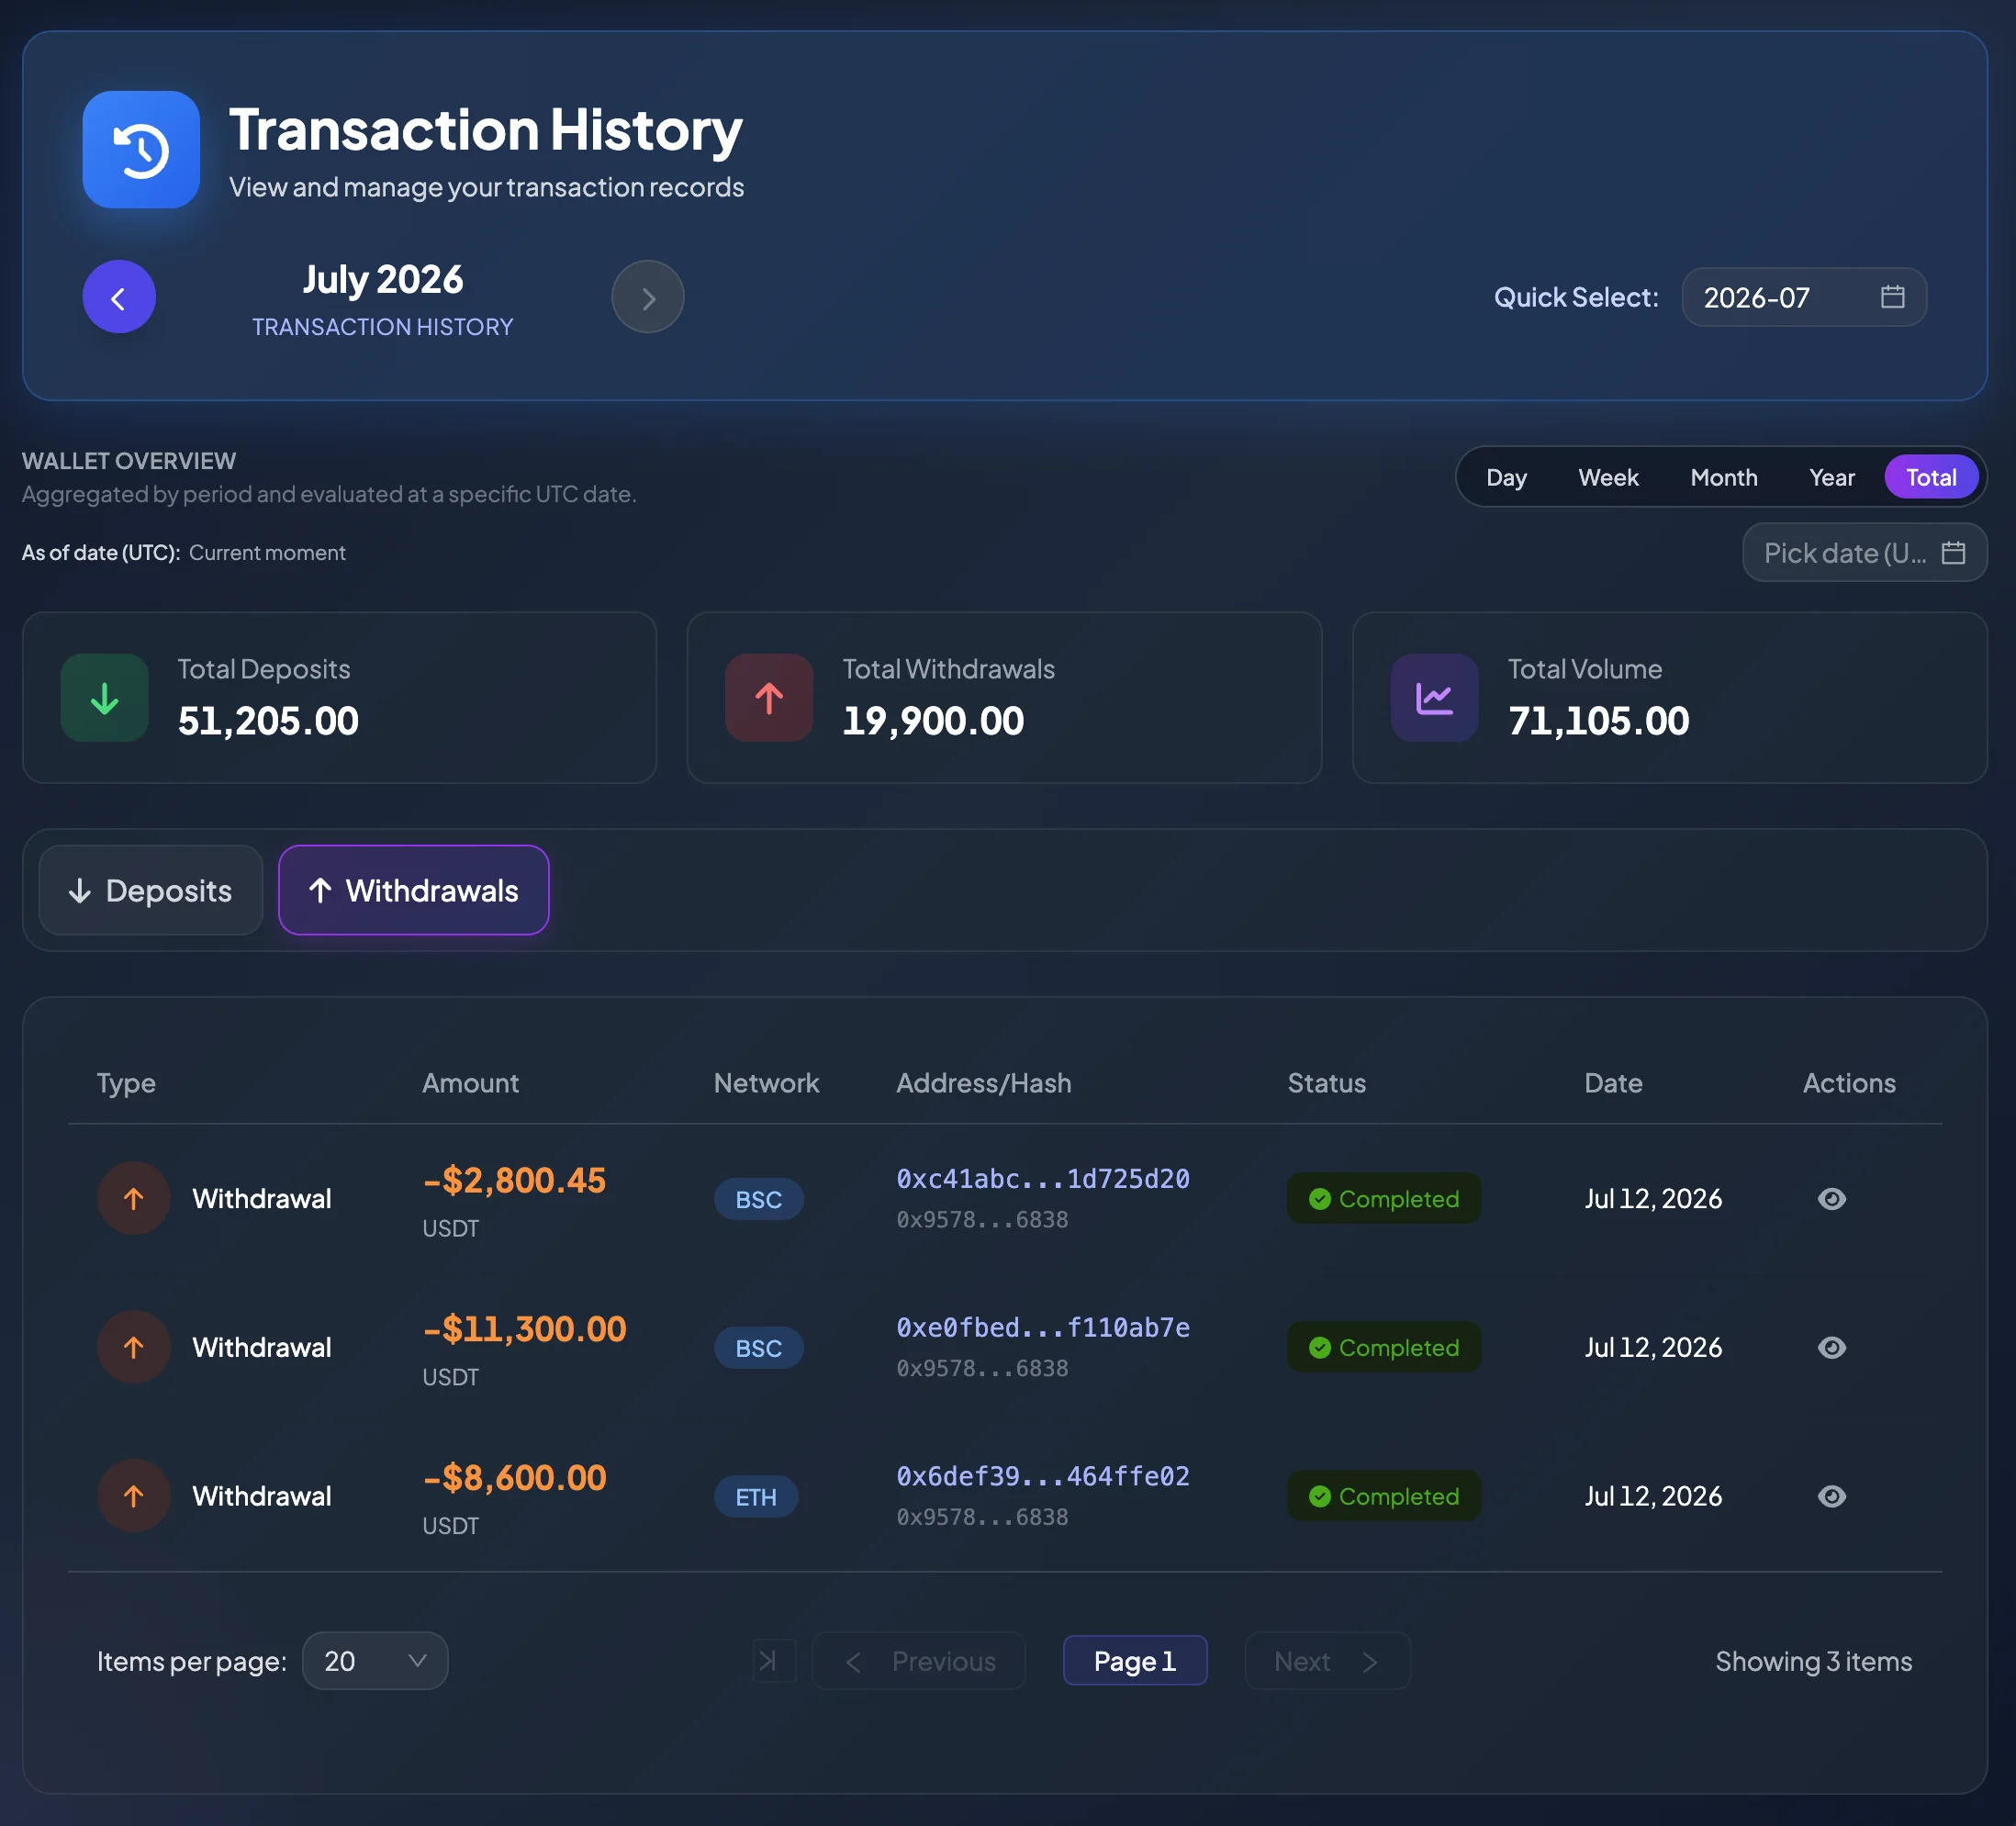Click amount -$2,800.45
Image resolution: width=2016 pixels, height=1826 pixels.
coord(514,1180)
